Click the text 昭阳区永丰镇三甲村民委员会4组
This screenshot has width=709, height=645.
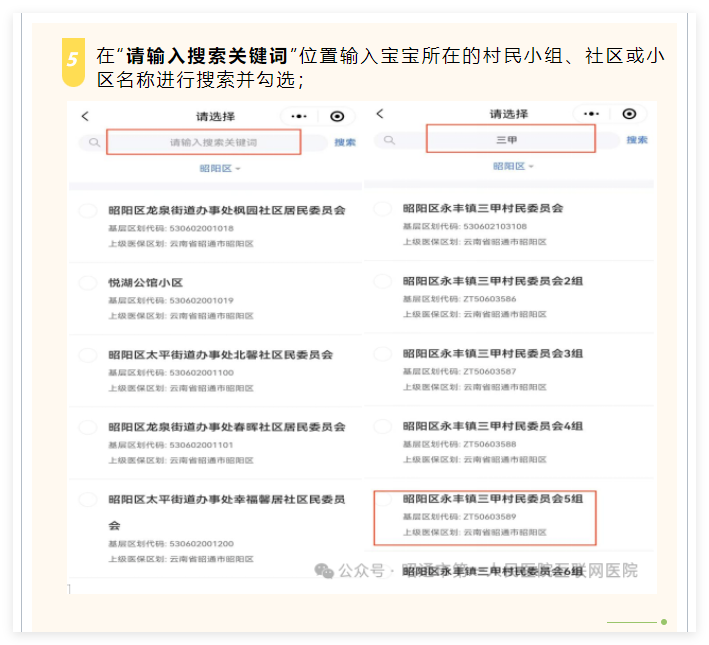[x=493, y=426]
